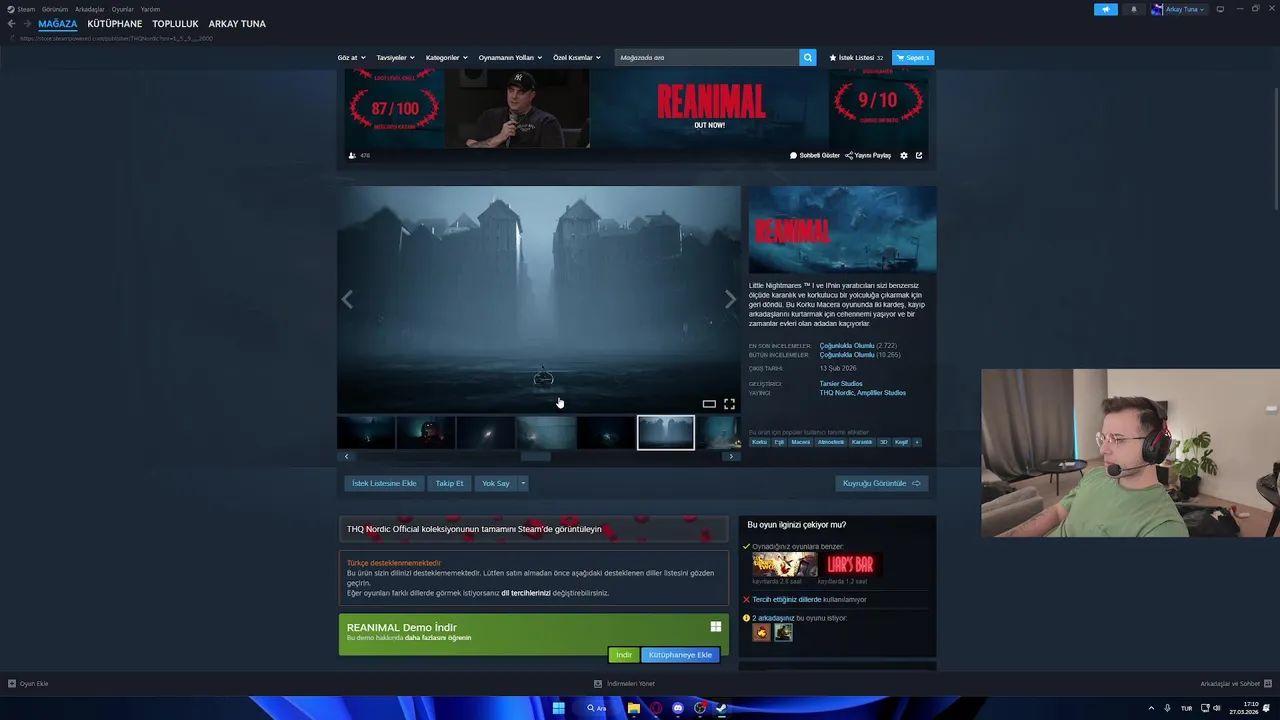Click the broadcast viewers count icon
1280x720 pixels.
(352, 156)
